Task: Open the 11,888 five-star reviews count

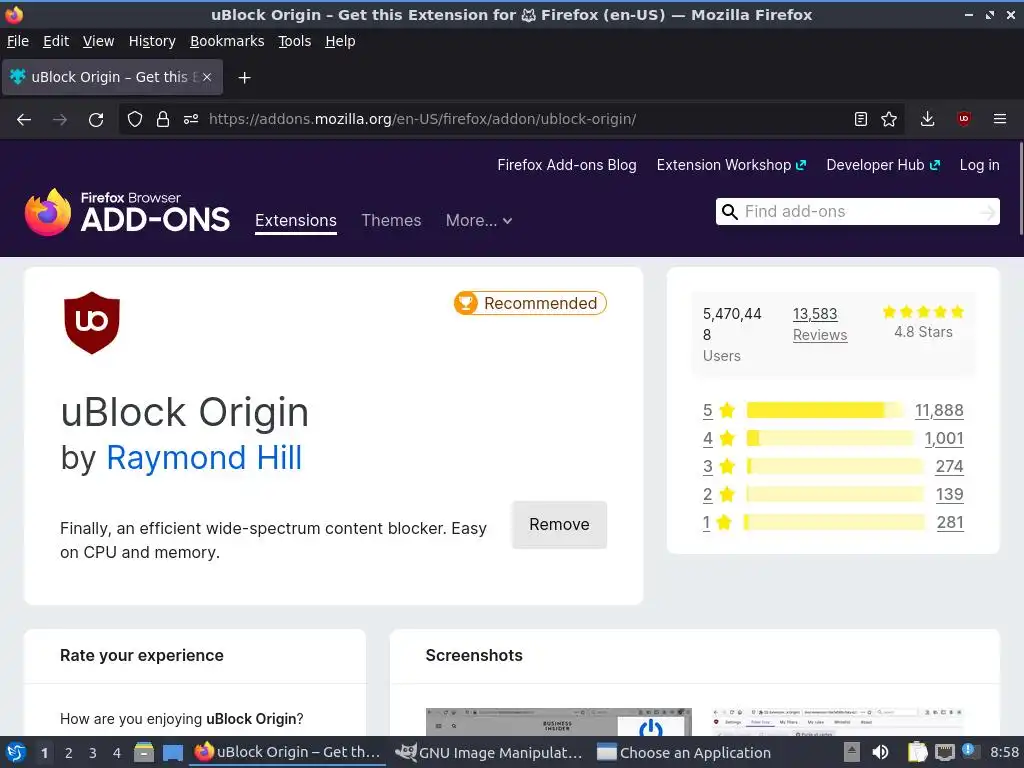Action: [x=939, y=410]
